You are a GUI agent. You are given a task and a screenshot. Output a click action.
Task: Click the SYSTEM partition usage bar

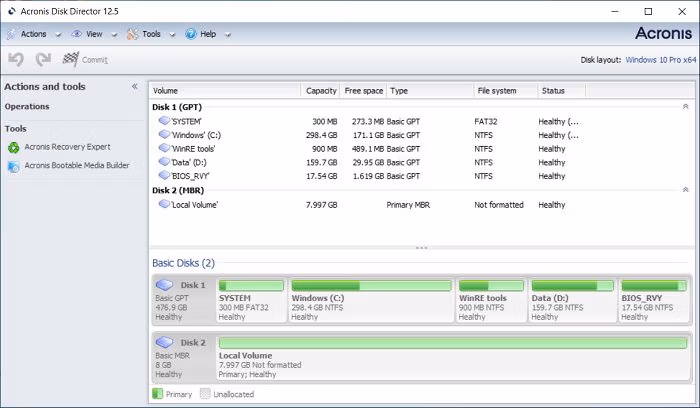point(251,286)
